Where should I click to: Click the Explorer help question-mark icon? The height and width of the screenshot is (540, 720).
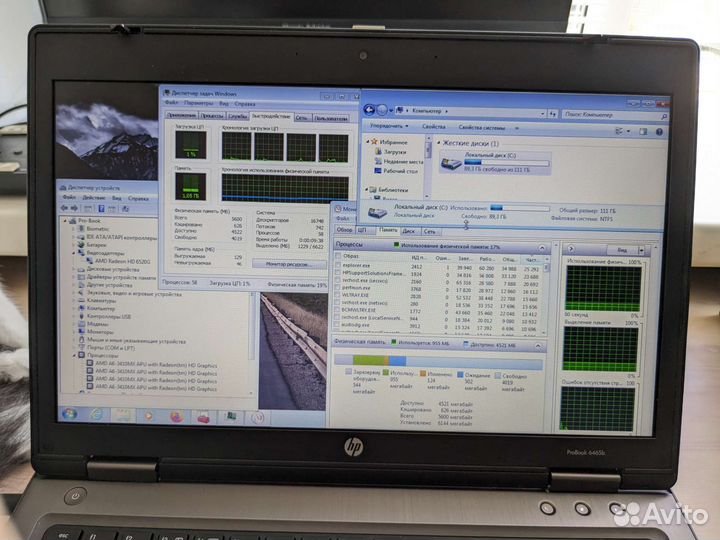(x=659, y=132)
